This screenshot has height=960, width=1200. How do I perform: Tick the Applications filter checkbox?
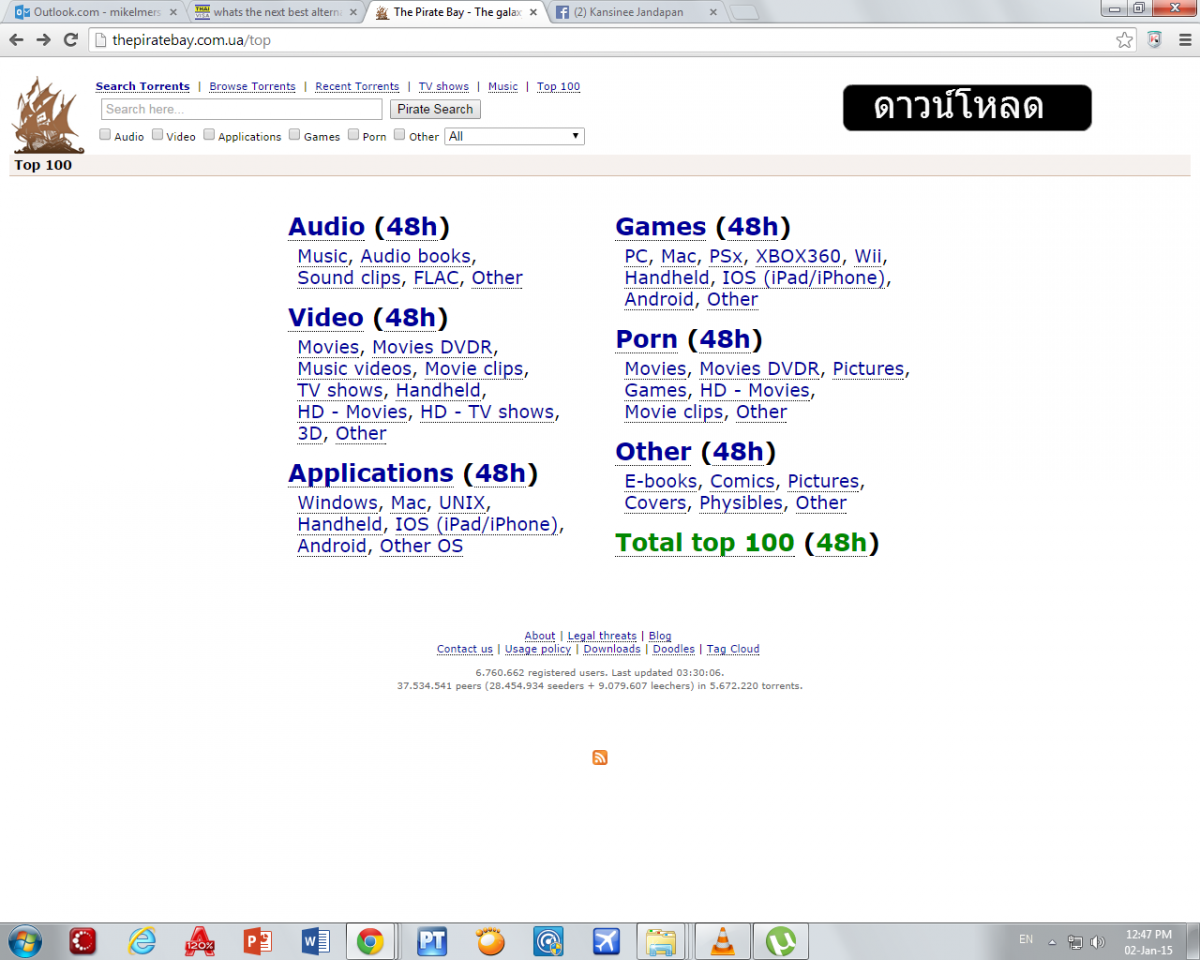point(209,135)
